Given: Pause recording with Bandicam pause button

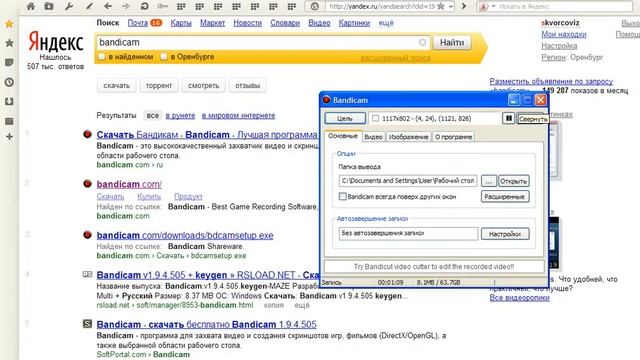Looking at the screenshot, I should pos(509,118).
